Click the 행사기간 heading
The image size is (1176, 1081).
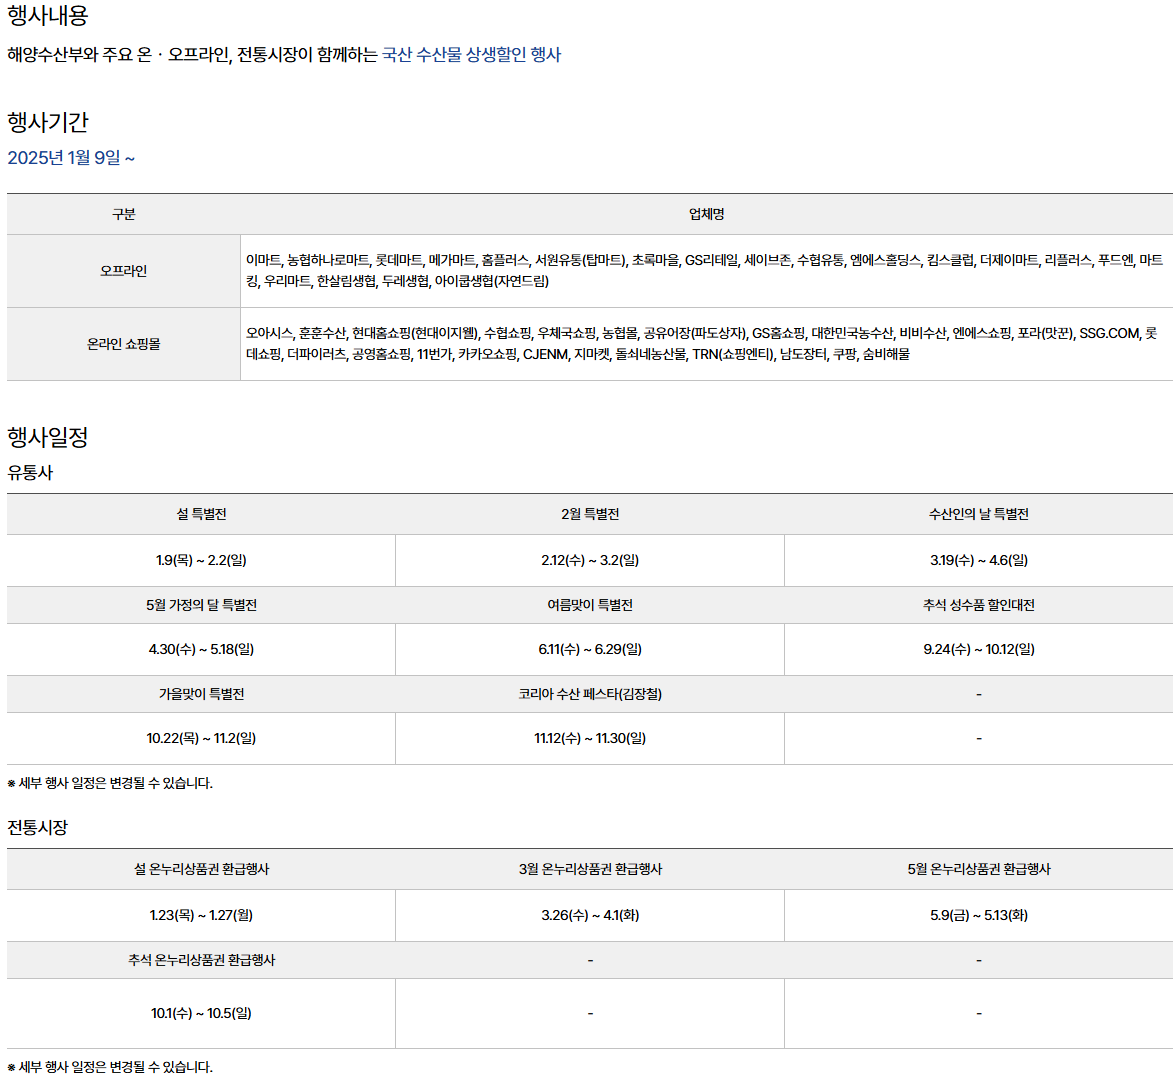pos(47,122)
